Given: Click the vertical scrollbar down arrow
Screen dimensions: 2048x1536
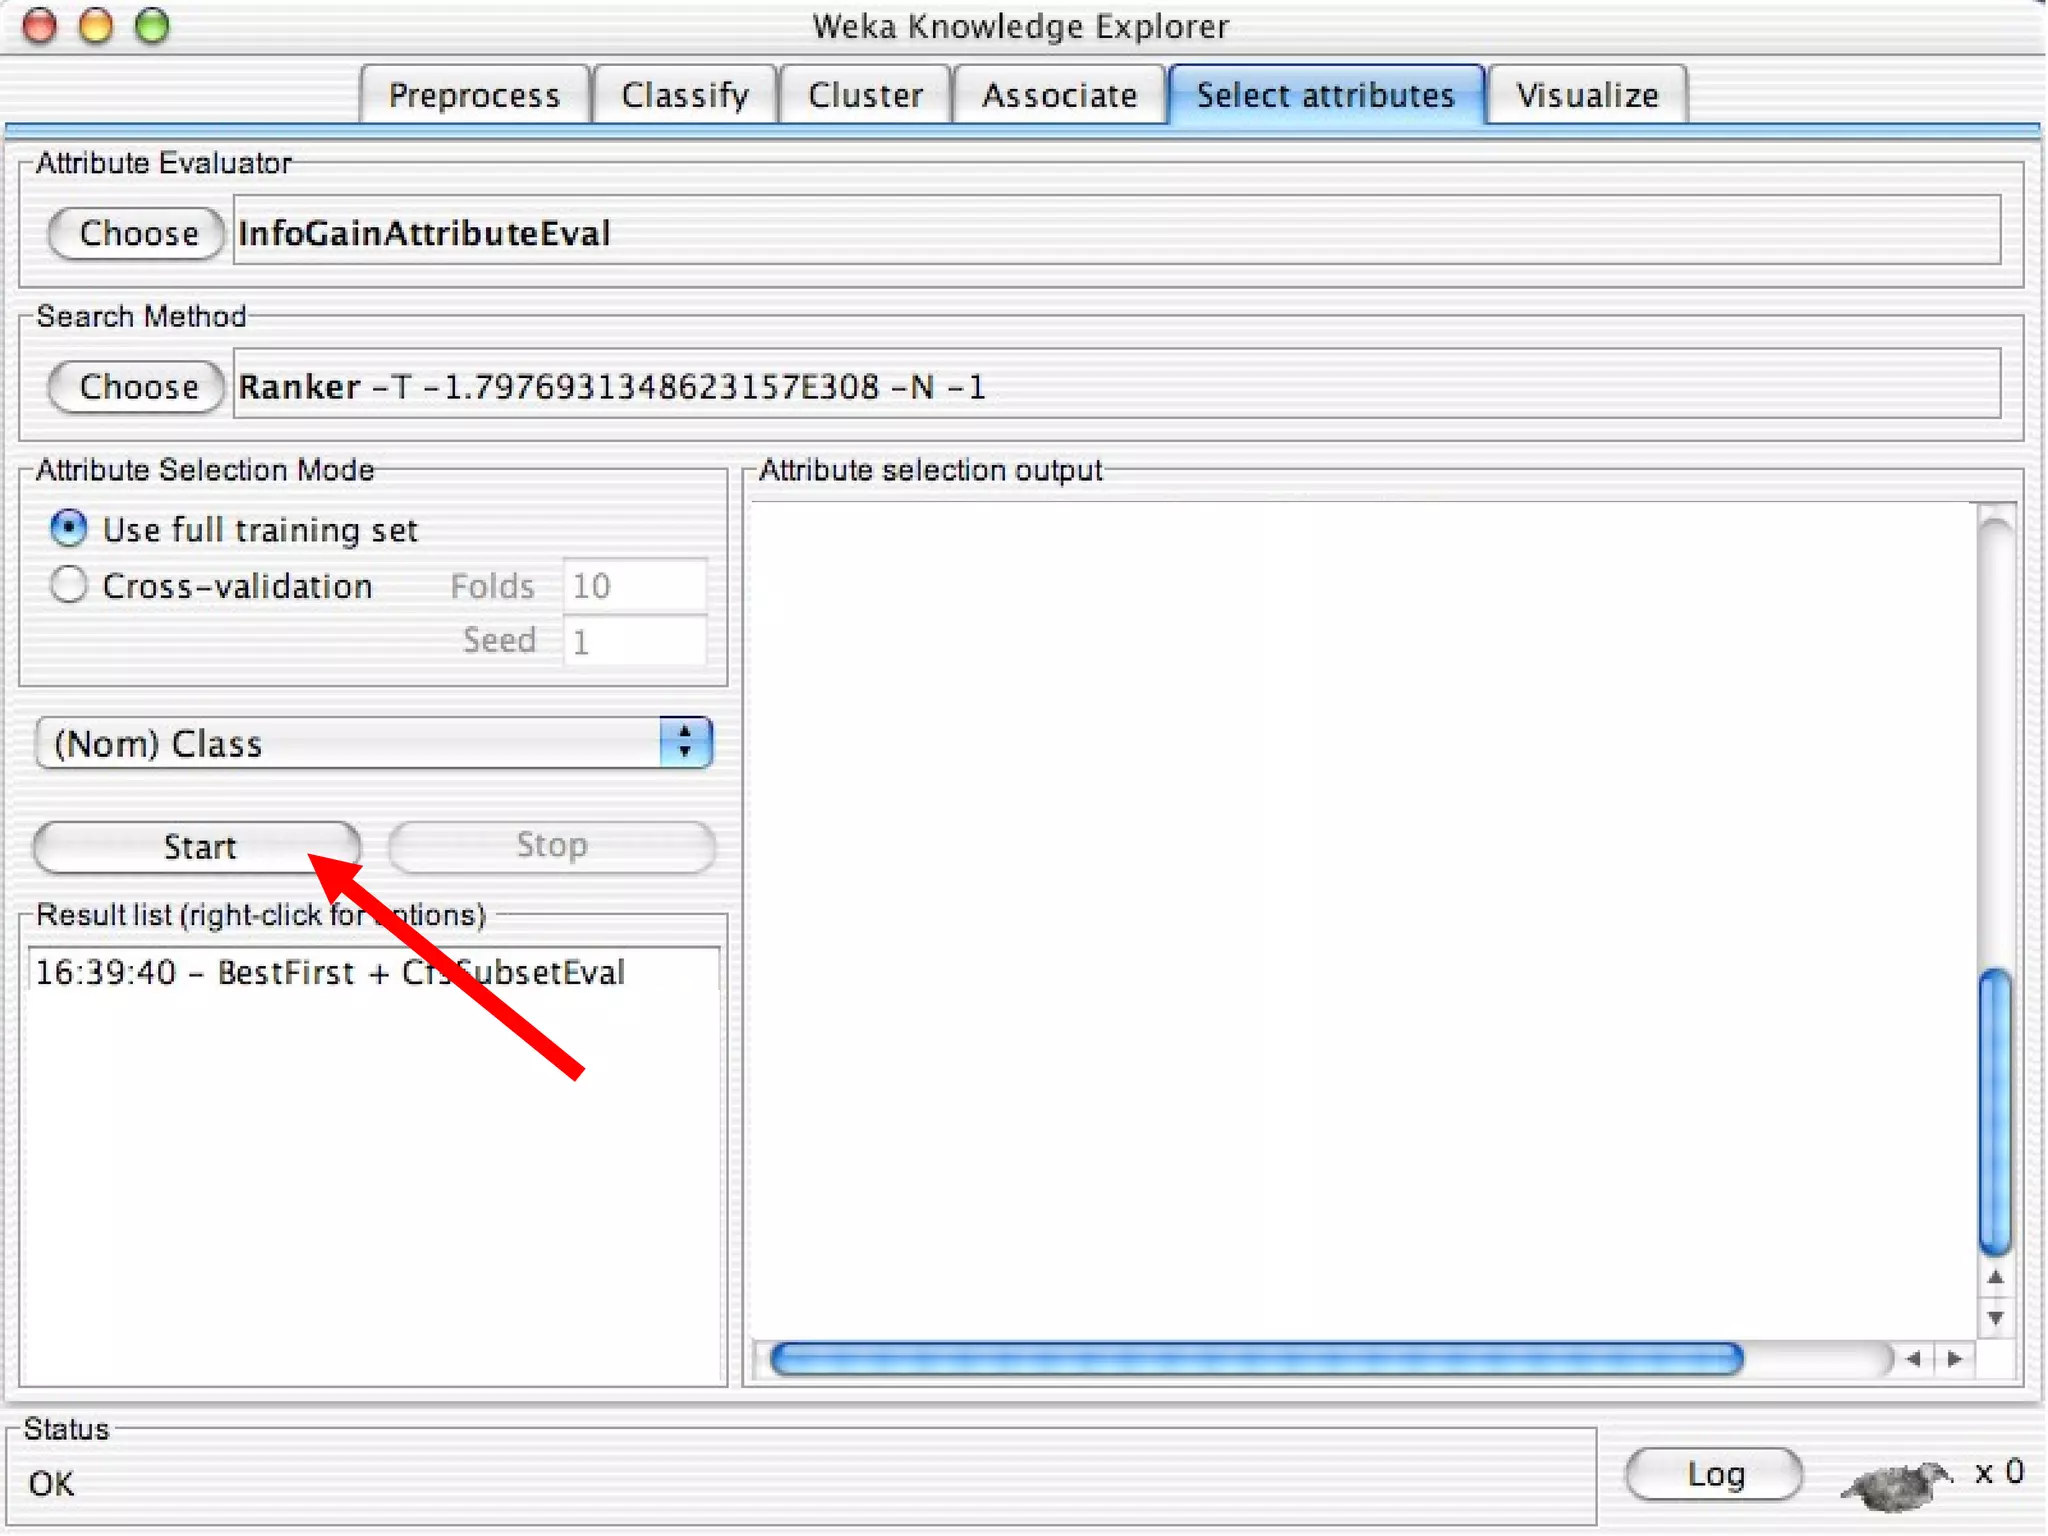Looking at the screenshot, I should [1995, 1318].
